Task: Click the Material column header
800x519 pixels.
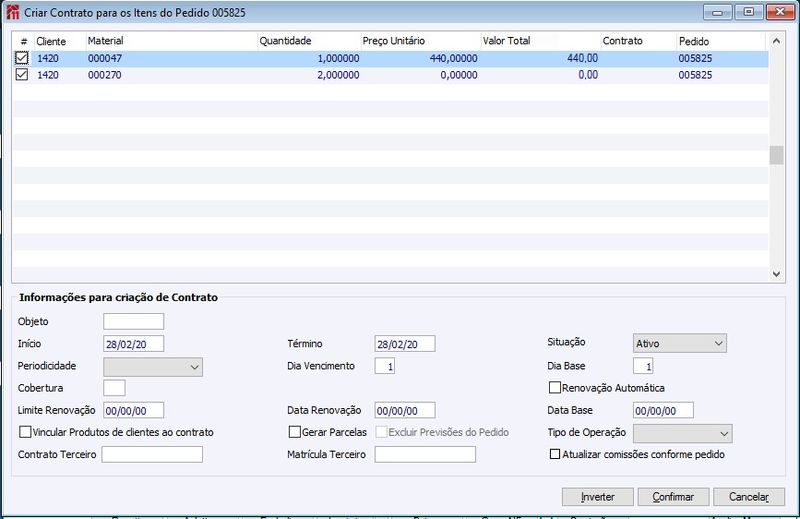Action: click(171, 41)
